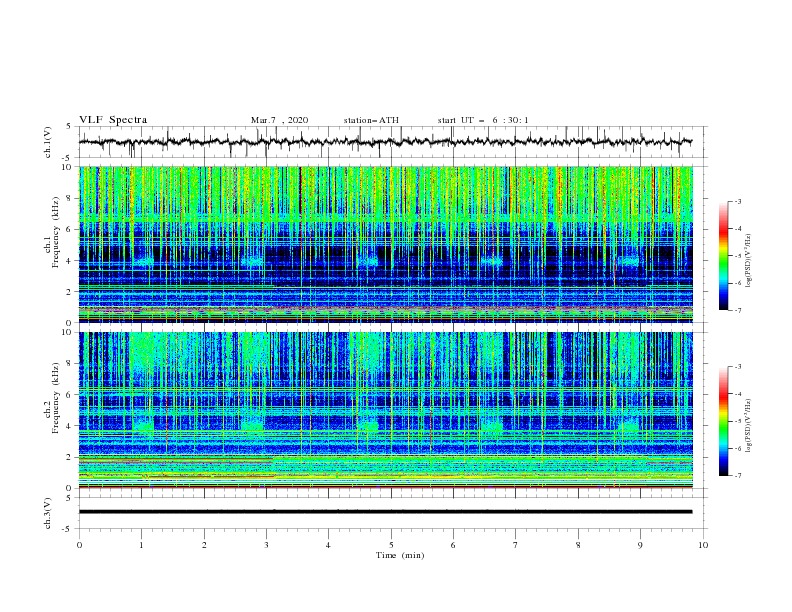792x612 pixels.
Task: Click the time-axis tick label "9"
Action: pos(640,545)
